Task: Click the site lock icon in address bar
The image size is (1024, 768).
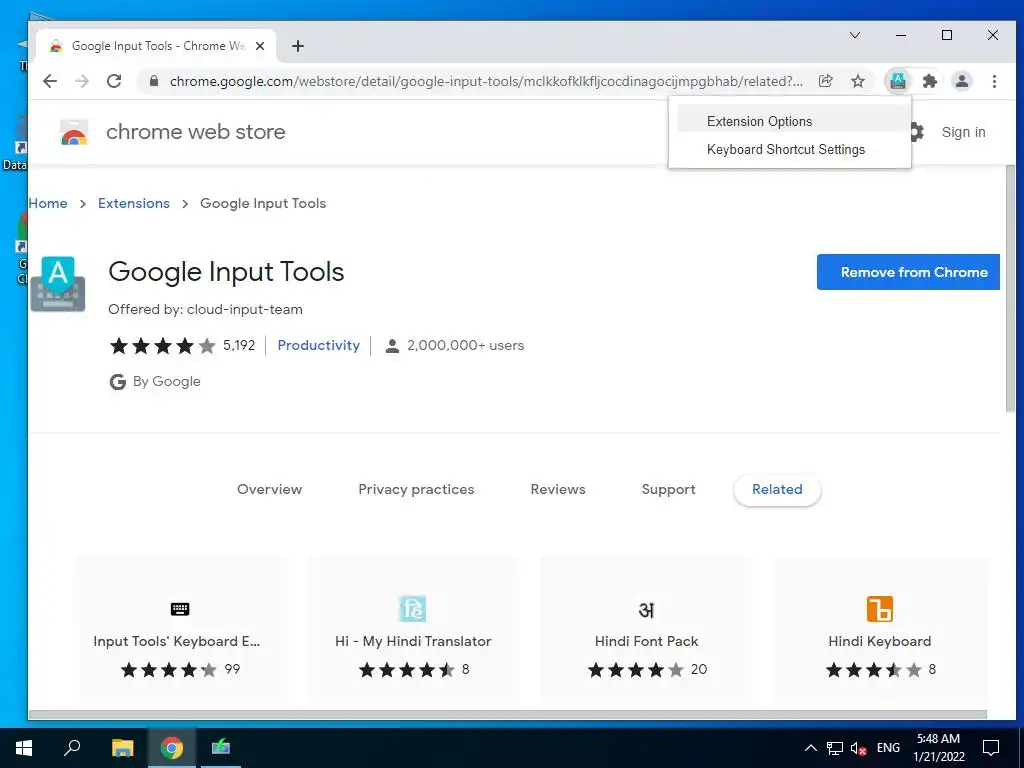Action: [154, 81]
